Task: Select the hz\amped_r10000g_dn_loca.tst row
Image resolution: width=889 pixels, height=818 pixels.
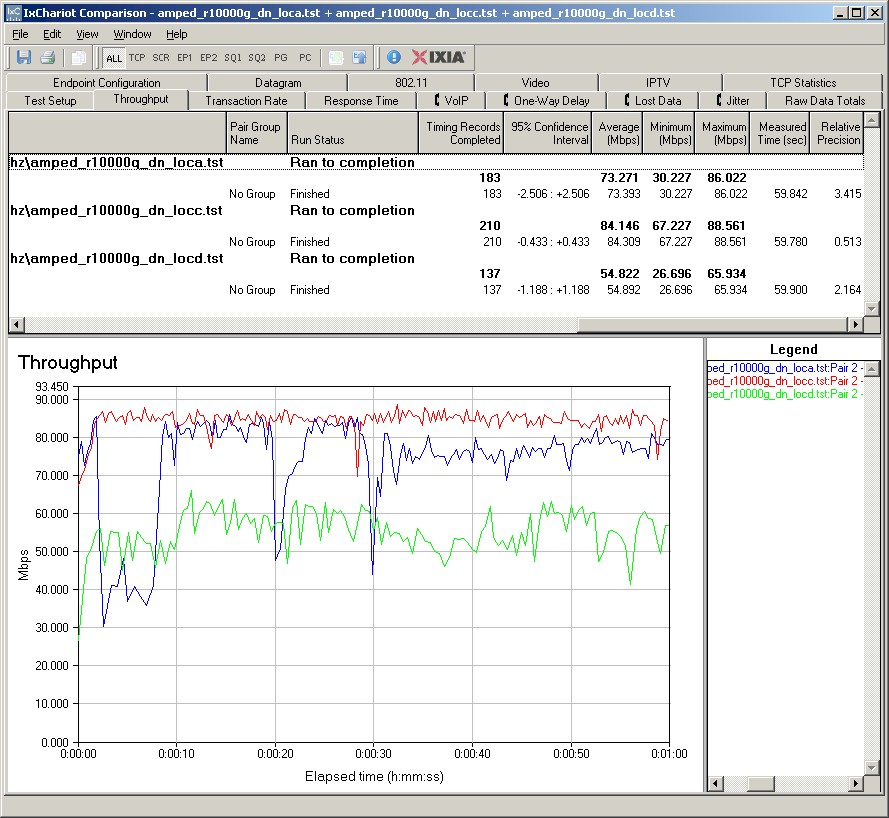Action: pyautogui.click(x=436, y=162)
